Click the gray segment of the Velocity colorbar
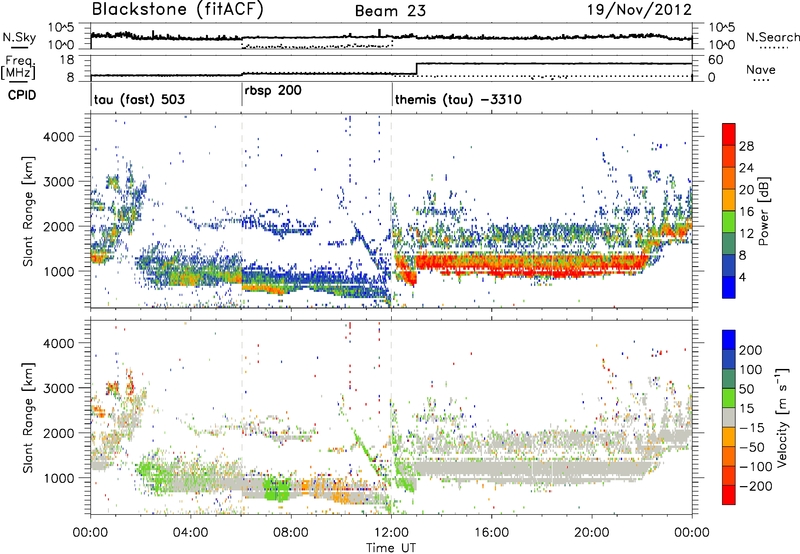800x554 pixels. click(x=729, y=418)
